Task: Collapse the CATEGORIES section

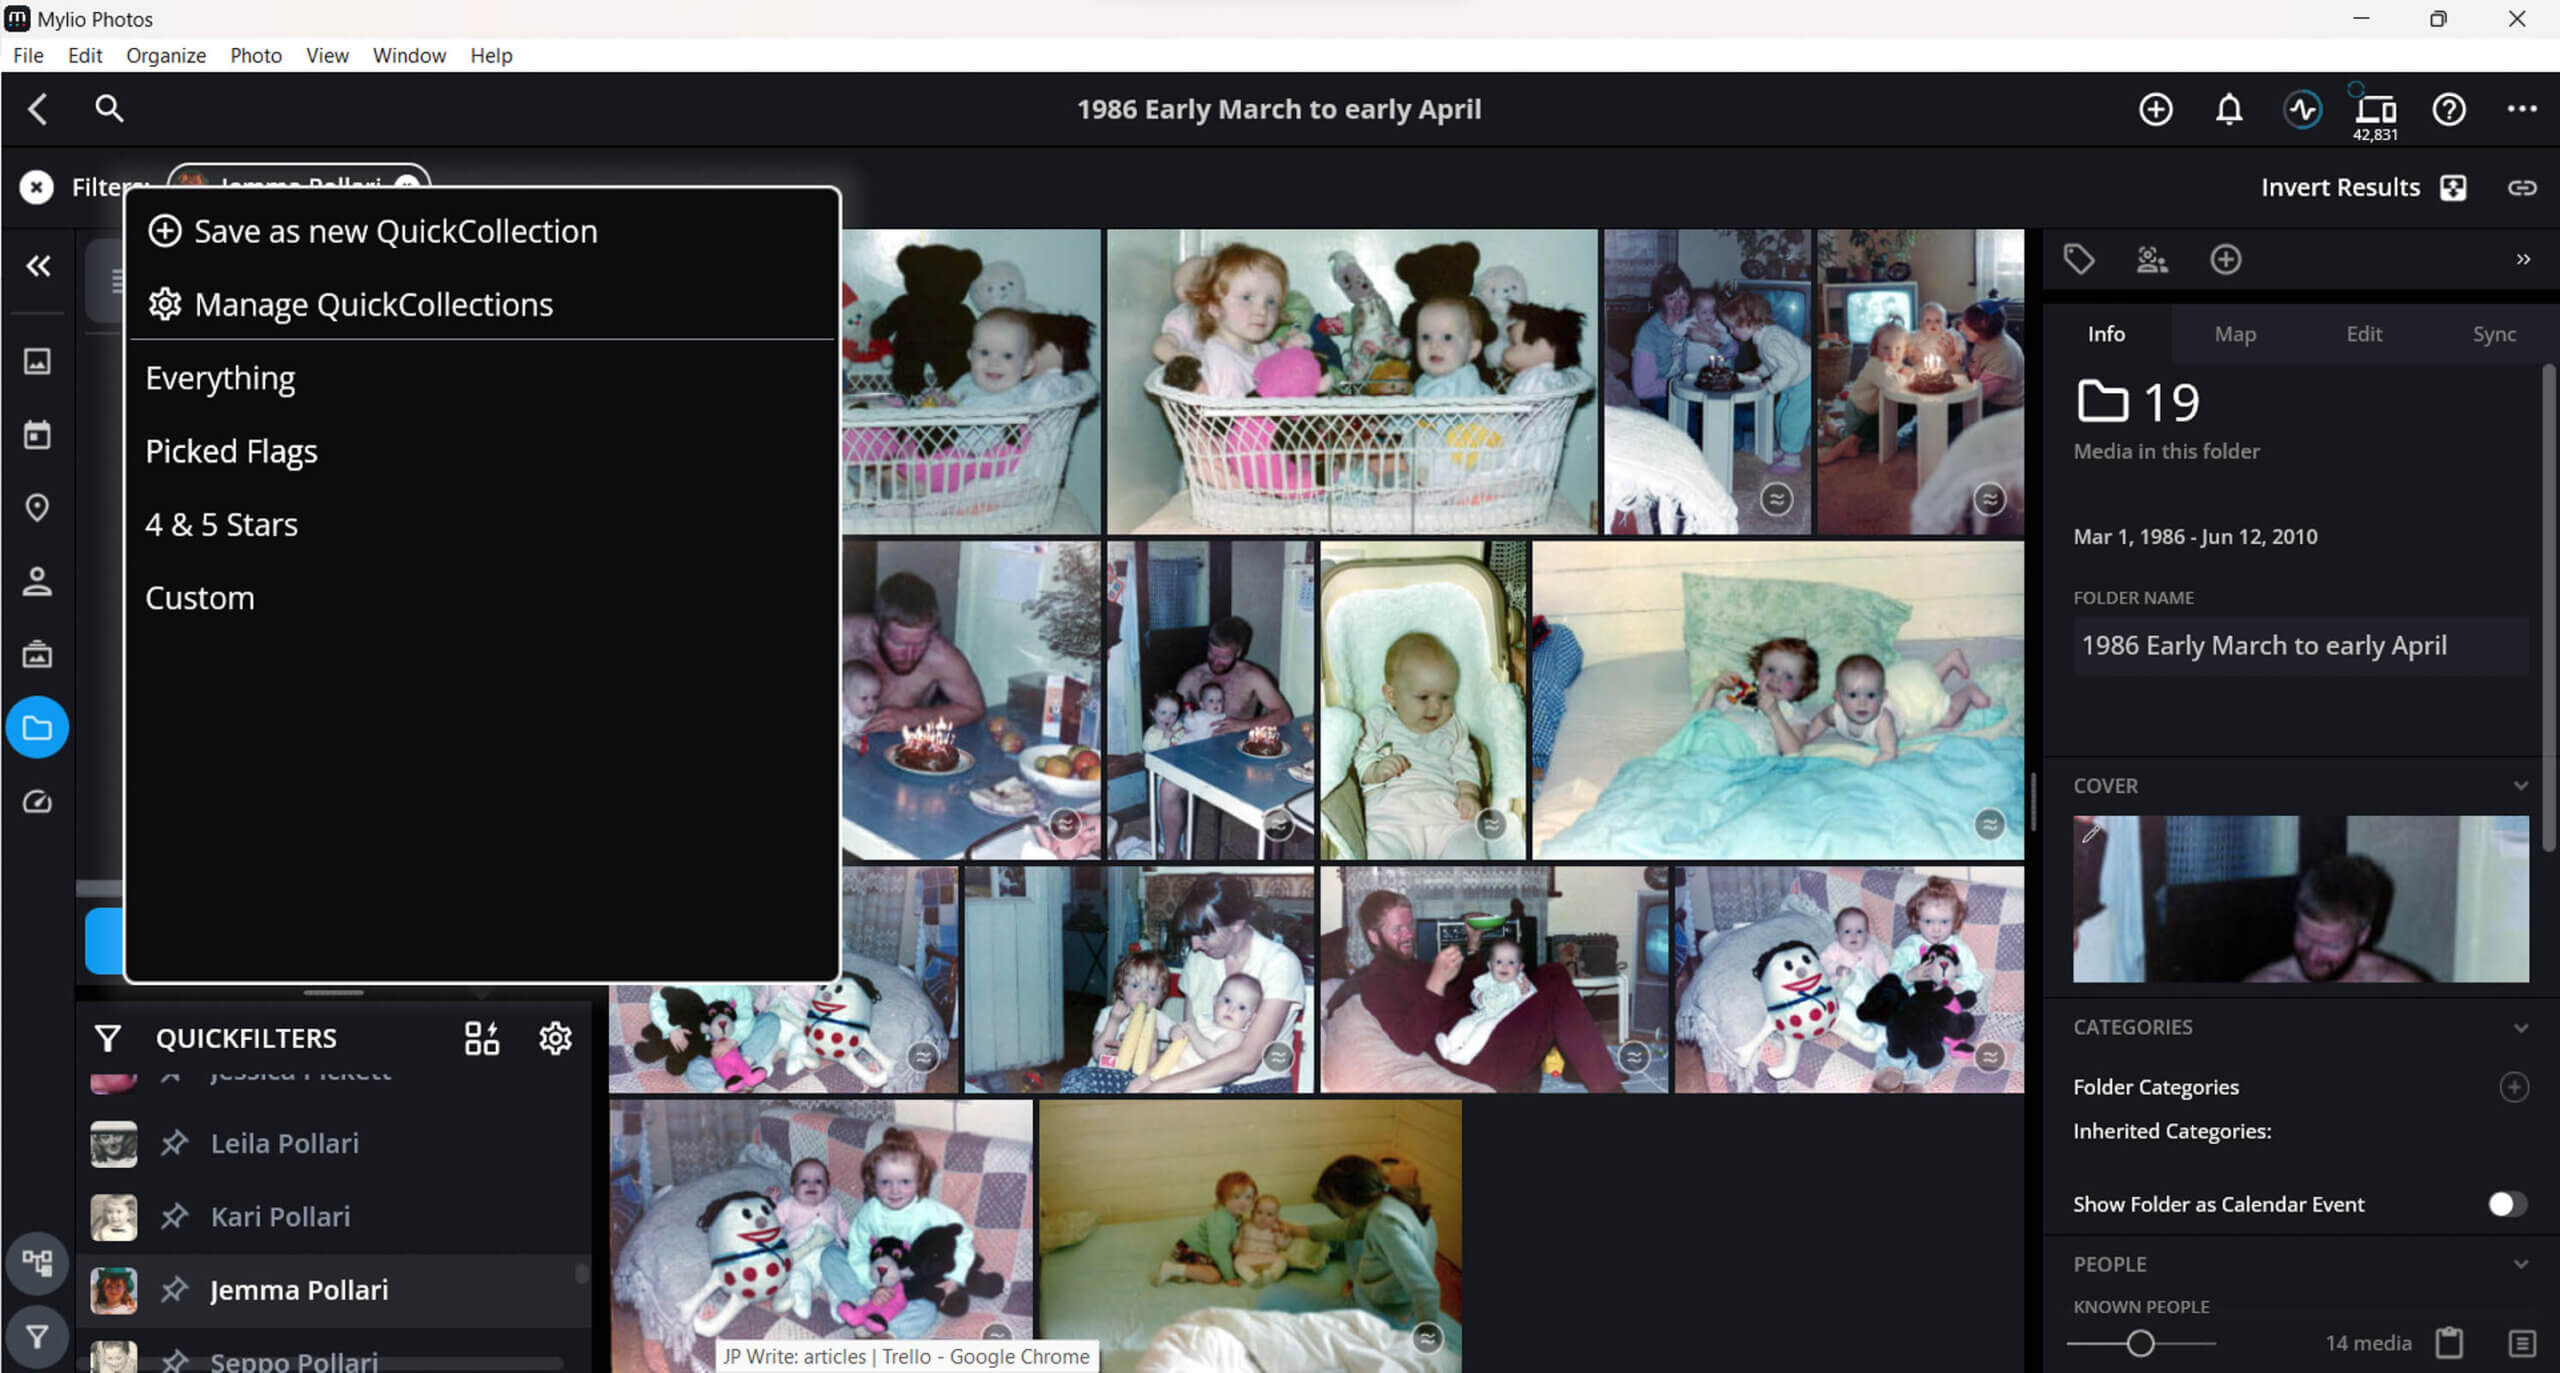Action: click(2521, 1028)
